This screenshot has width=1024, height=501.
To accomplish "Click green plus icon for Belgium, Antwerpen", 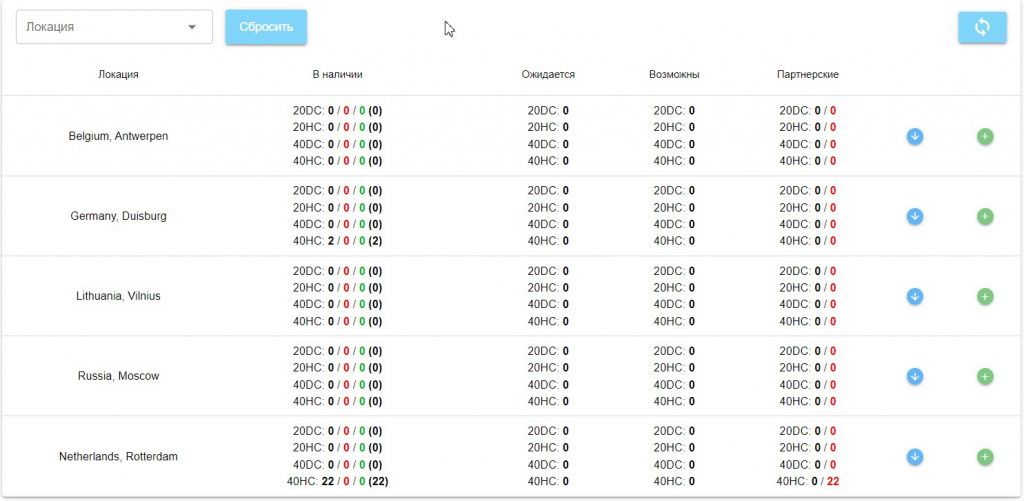I will pos(985,136).
